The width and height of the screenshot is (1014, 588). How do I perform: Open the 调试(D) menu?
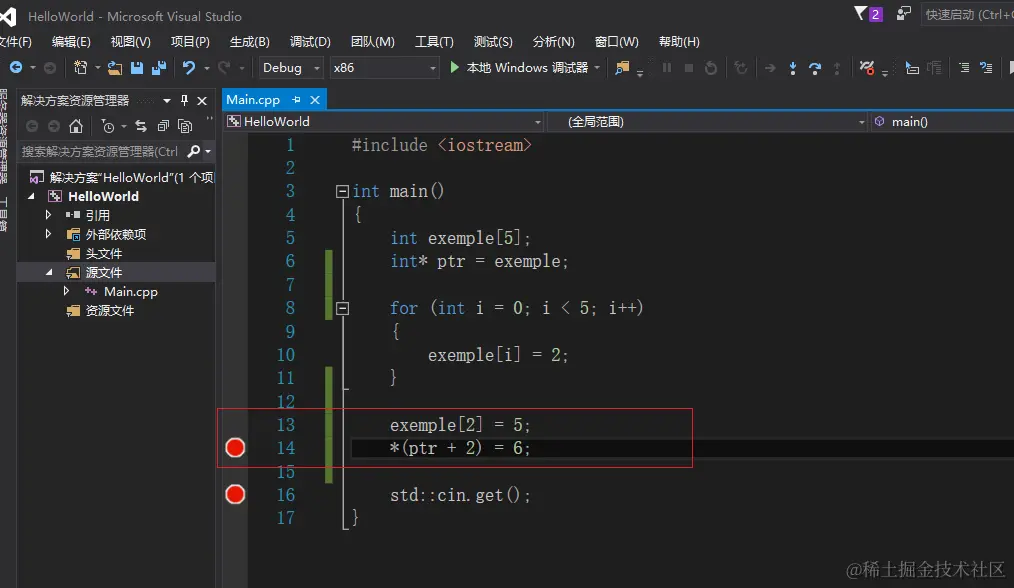(x=310, y=41)
